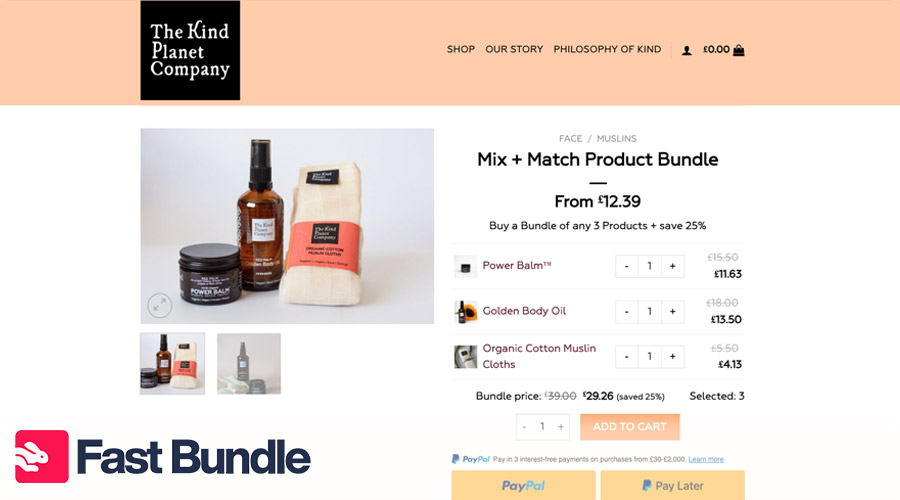Open the user account icon
Image resolution: width=900 pixels, height=500 pixels.
coord(686,51)
